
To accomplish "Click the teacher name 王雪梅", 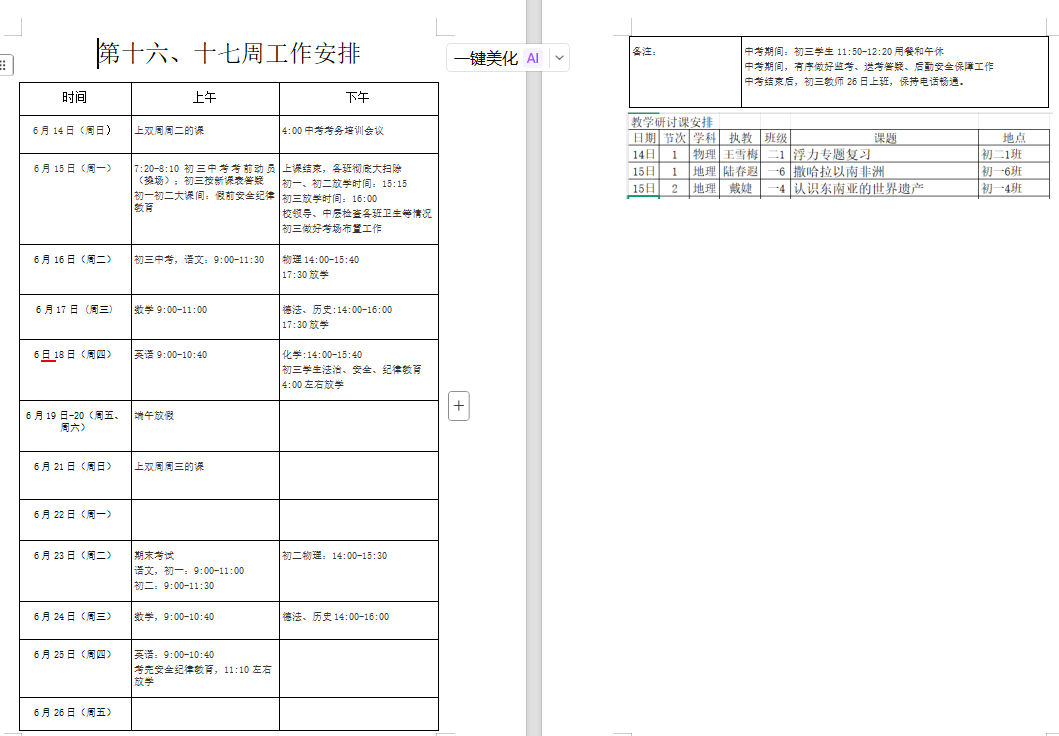I will coord(740,155).
